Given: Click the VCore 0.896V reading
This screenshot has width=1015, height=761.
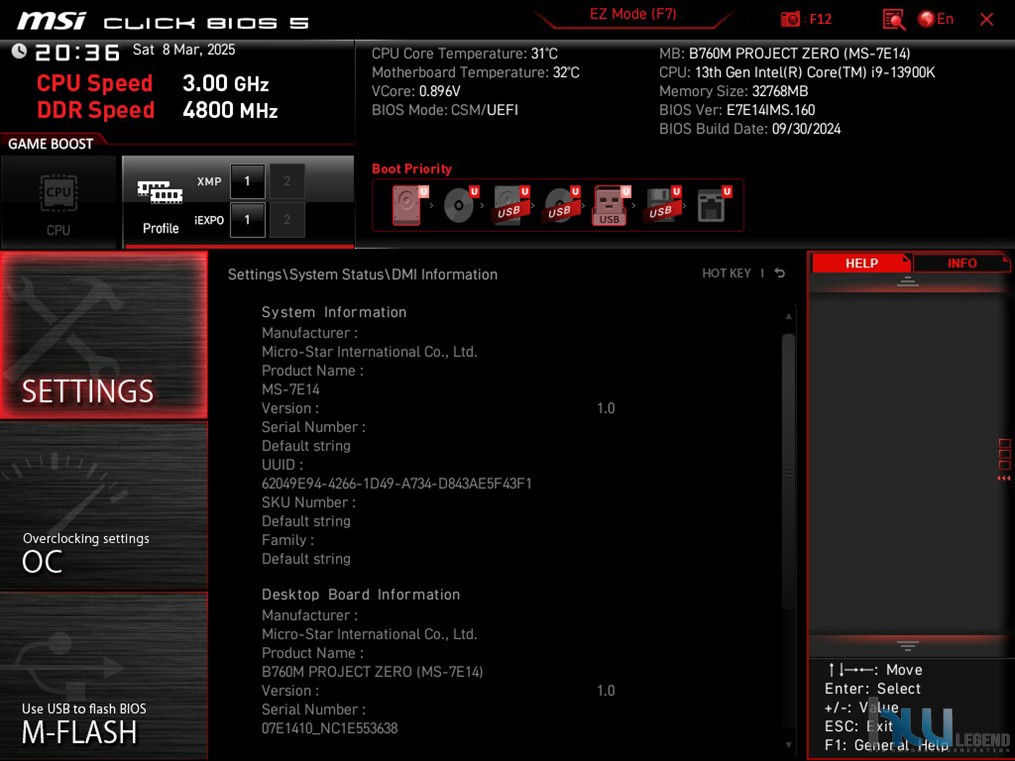Looking at the screenshot, I should point(416,91).
